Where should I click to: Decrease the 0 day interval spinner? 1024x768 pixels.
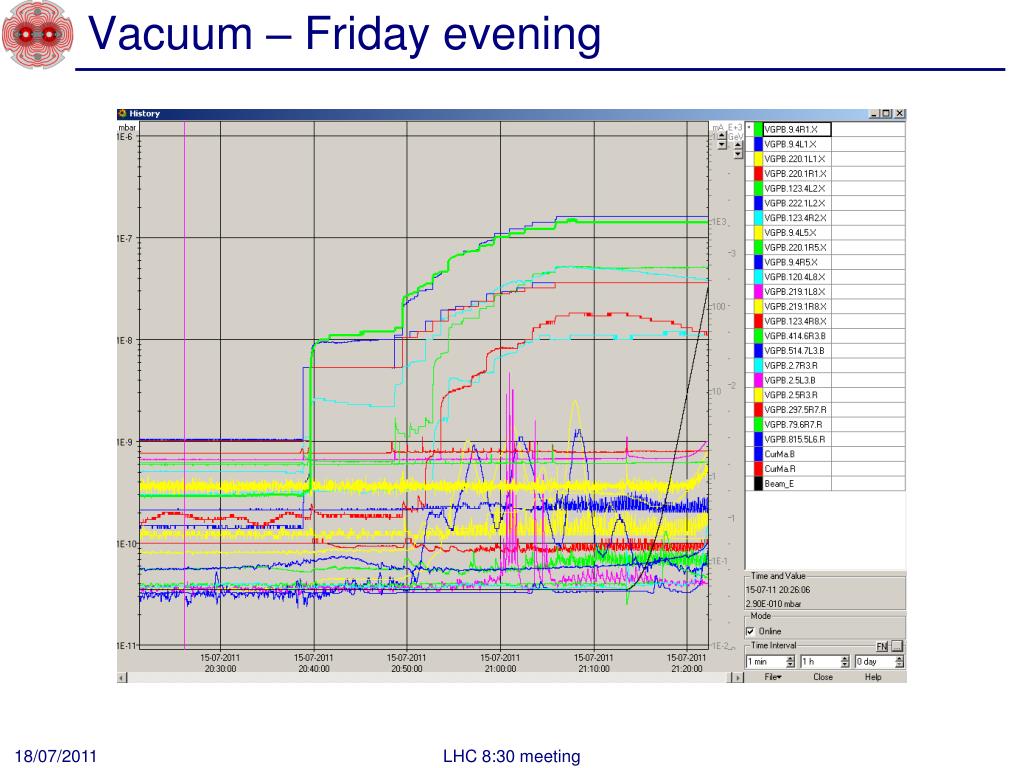(900, 665)
